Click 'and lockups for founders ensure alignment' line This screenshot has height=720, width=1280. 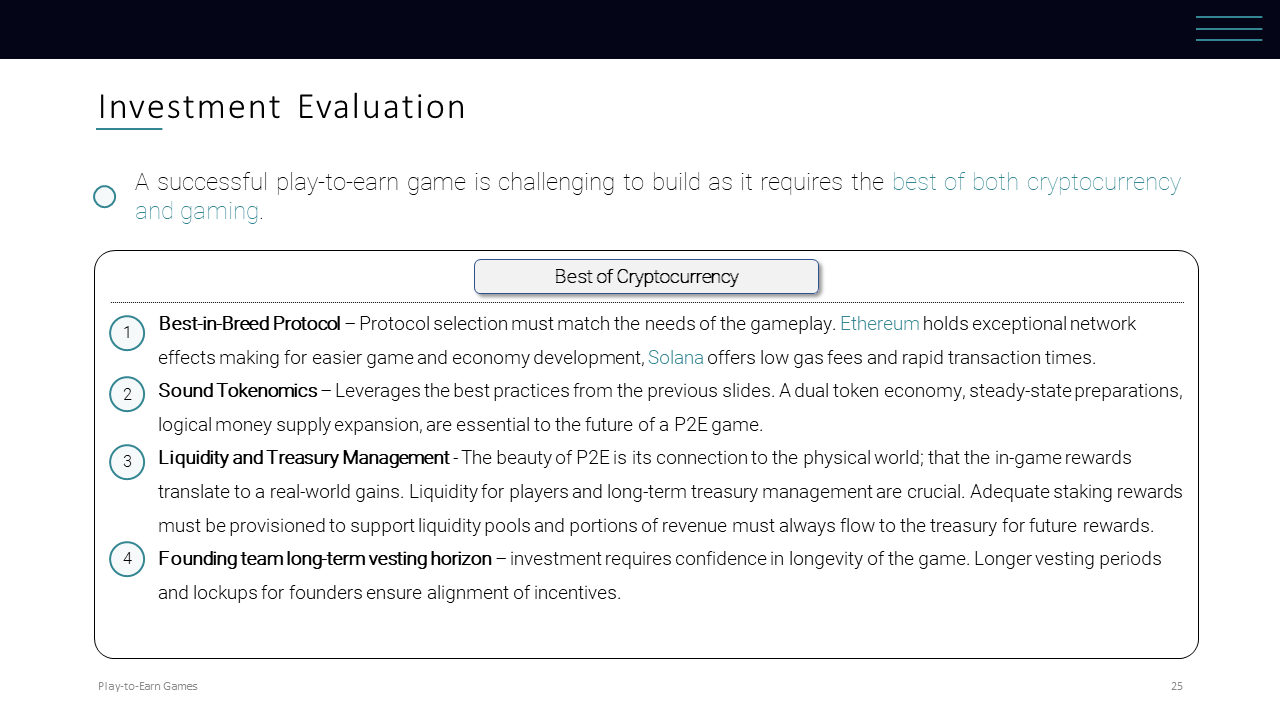pos(389,593)
